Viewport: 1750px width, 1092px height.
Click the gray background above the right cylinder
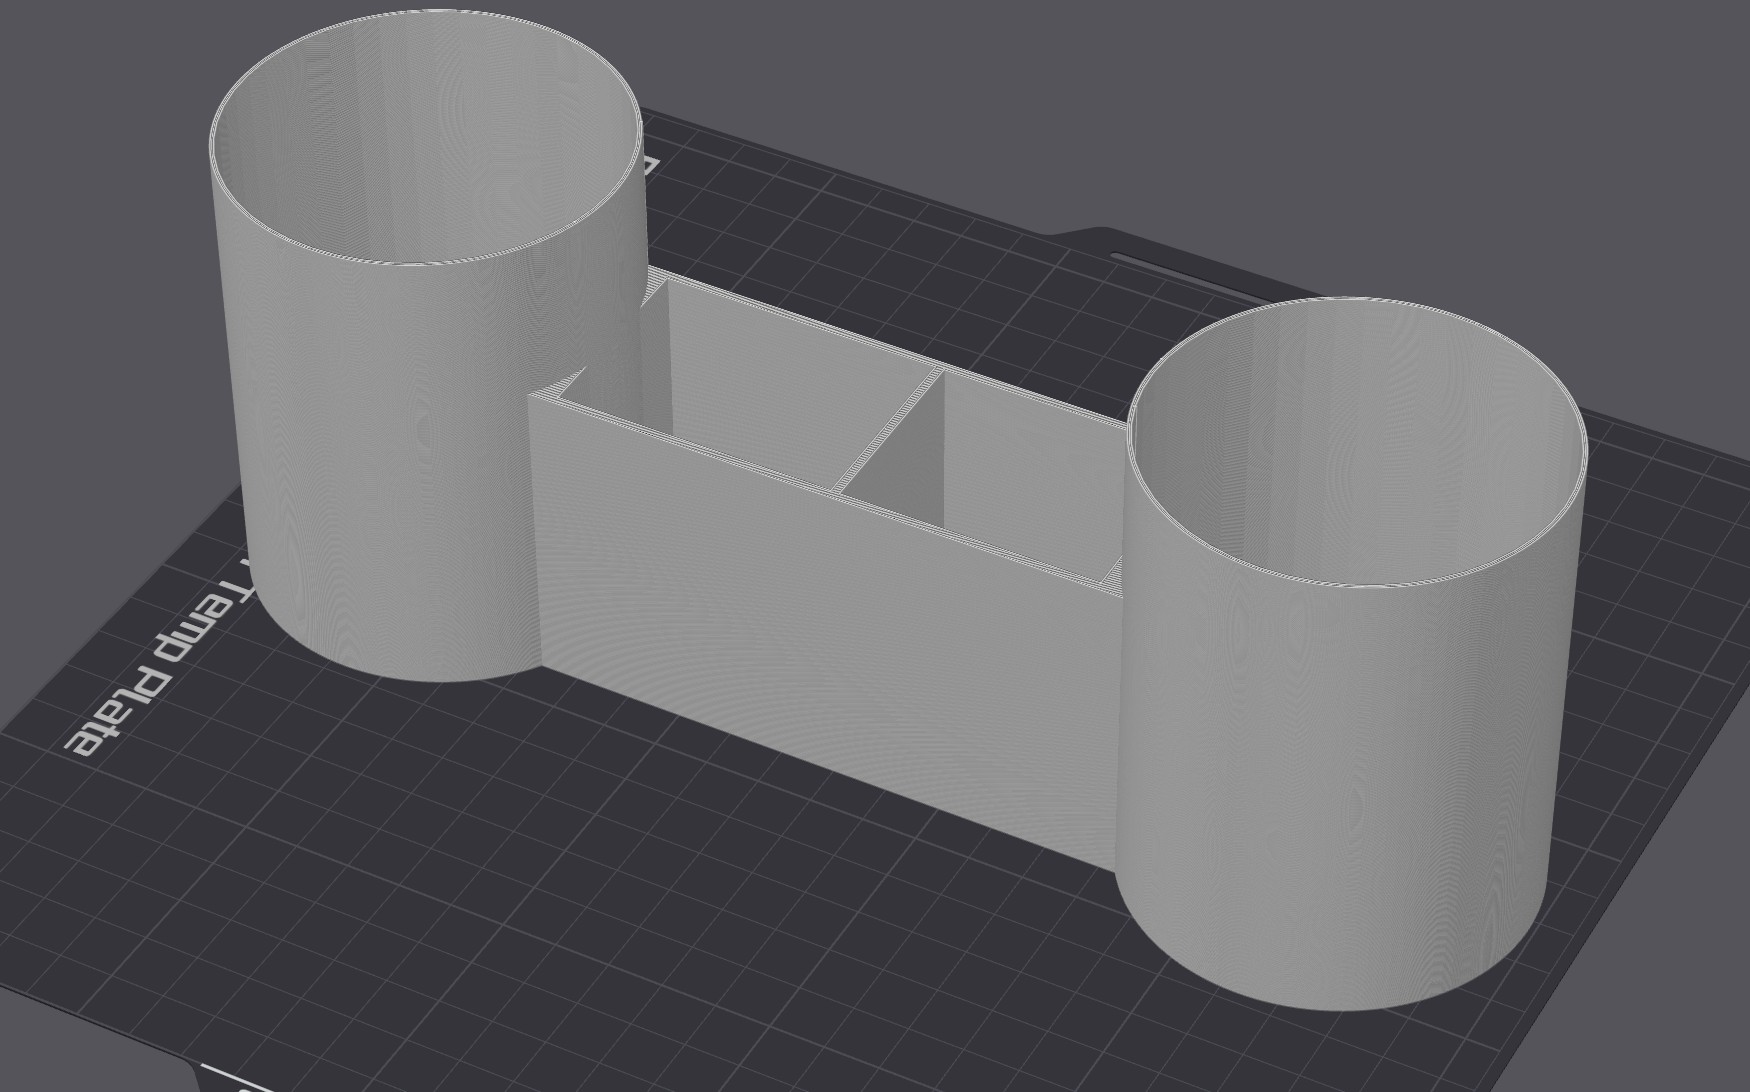[1400, 150]
